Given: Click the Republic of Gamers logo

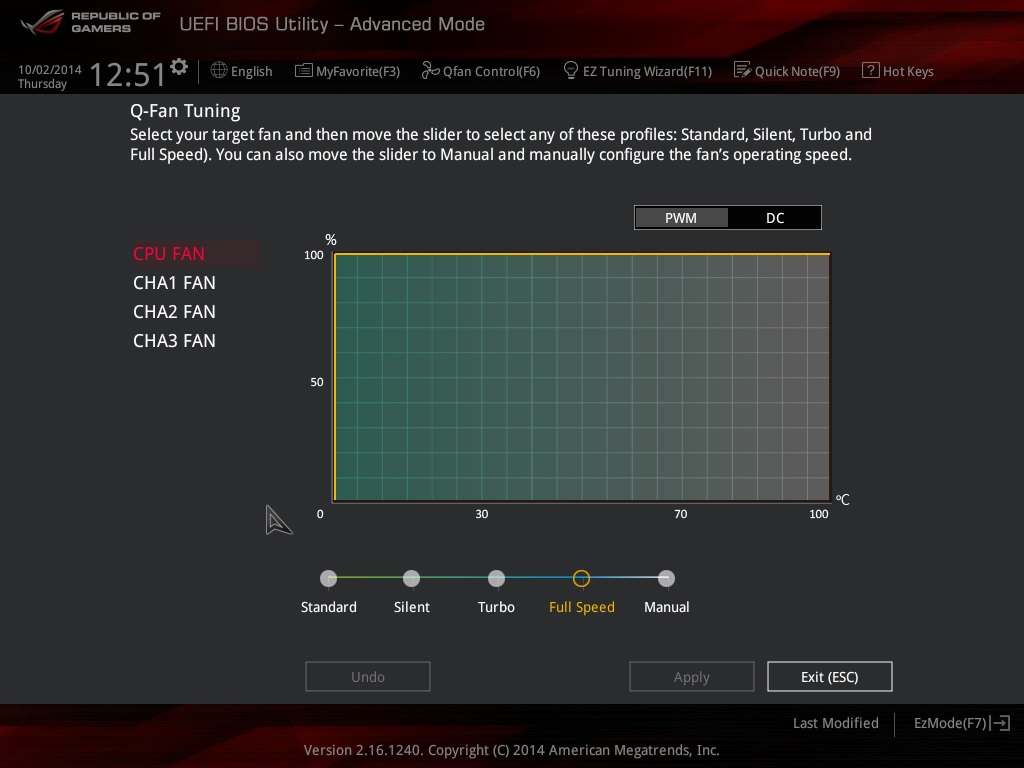Looking at the screenshot, I should coord(91,22).
